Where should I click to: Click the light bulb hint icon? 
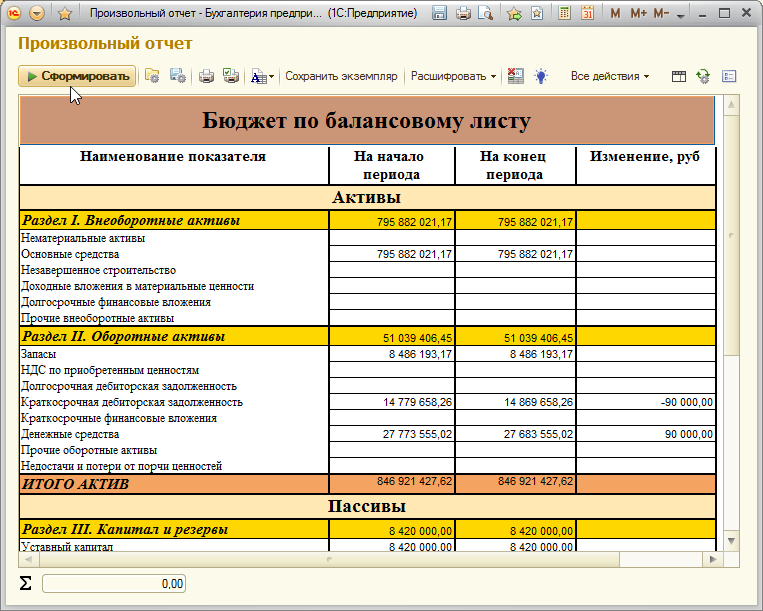(541, 76)
